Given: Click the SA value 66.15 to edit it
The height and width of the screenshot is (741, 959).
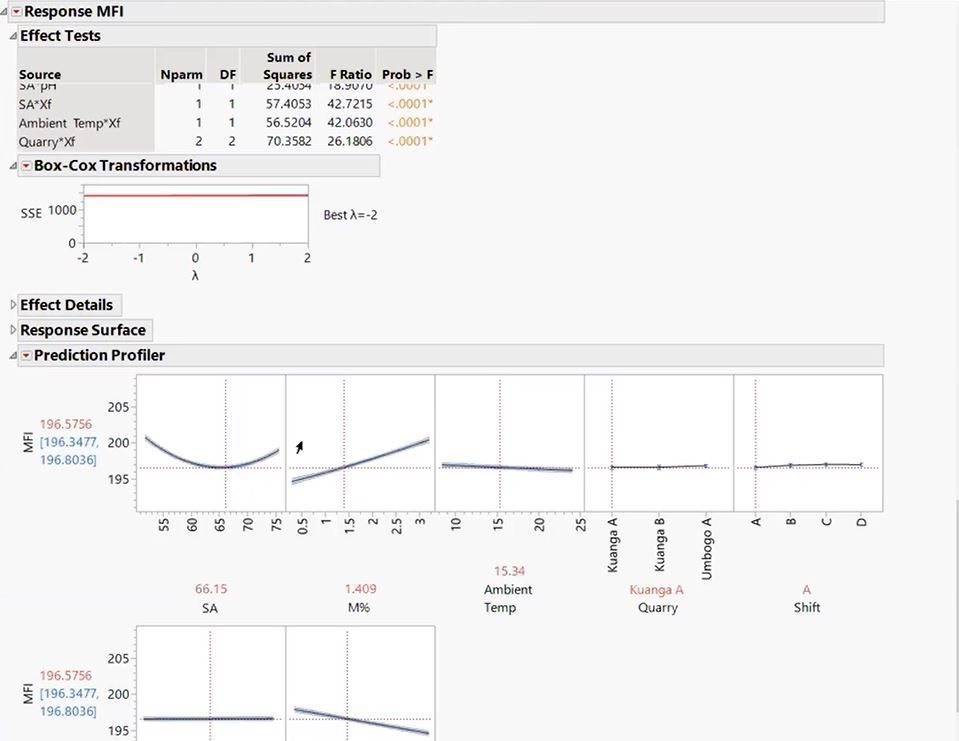Looking at the screenshot, I should [x=209, y=590].
